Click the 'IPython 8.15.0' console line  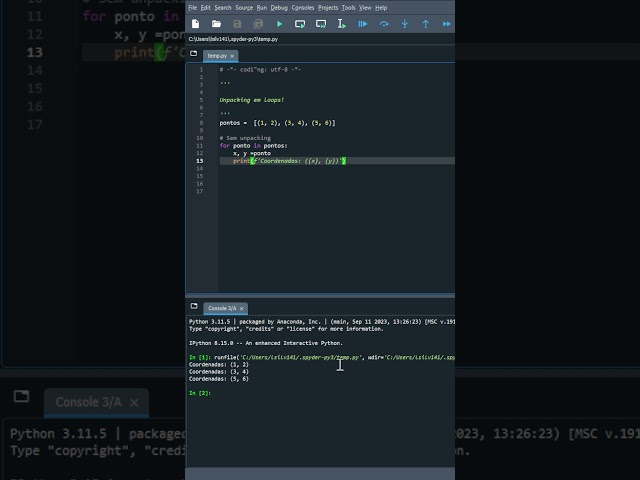pyautogui.click(x=266, y=343)
